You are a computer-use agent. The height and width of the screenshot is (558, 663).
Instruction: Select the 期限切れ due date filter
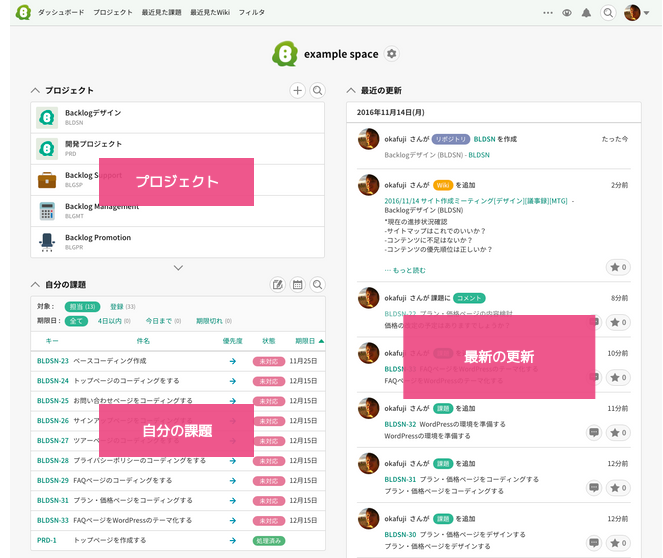(x=214, y=321)
